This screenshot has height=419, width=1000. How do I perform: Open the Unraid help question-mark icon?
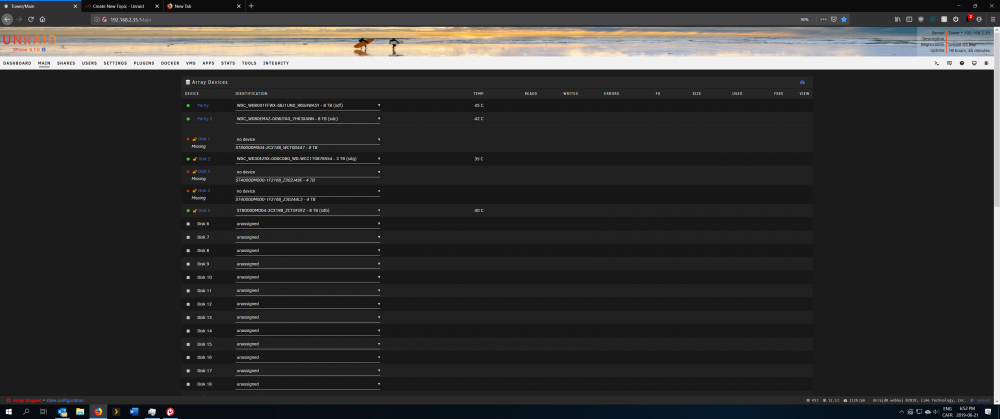click(961, 63)
